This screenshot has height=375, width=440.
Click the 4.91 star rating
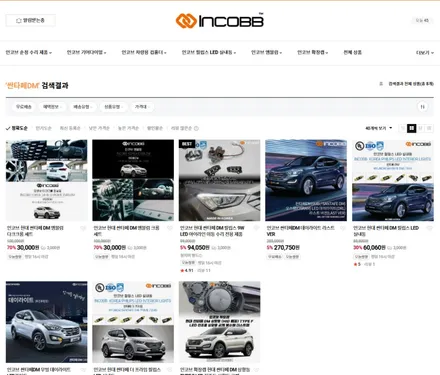(187, 270)
